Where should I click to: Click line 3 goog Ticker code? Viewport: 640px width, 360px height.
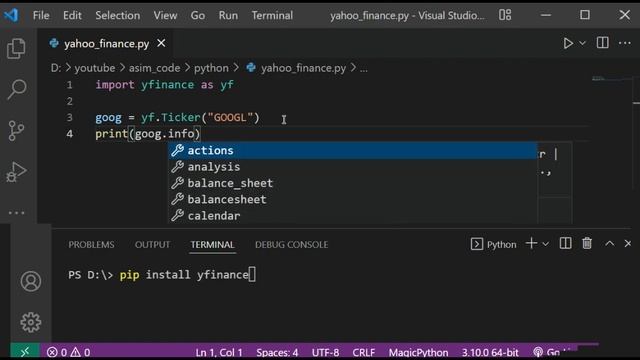click(177, 118)
